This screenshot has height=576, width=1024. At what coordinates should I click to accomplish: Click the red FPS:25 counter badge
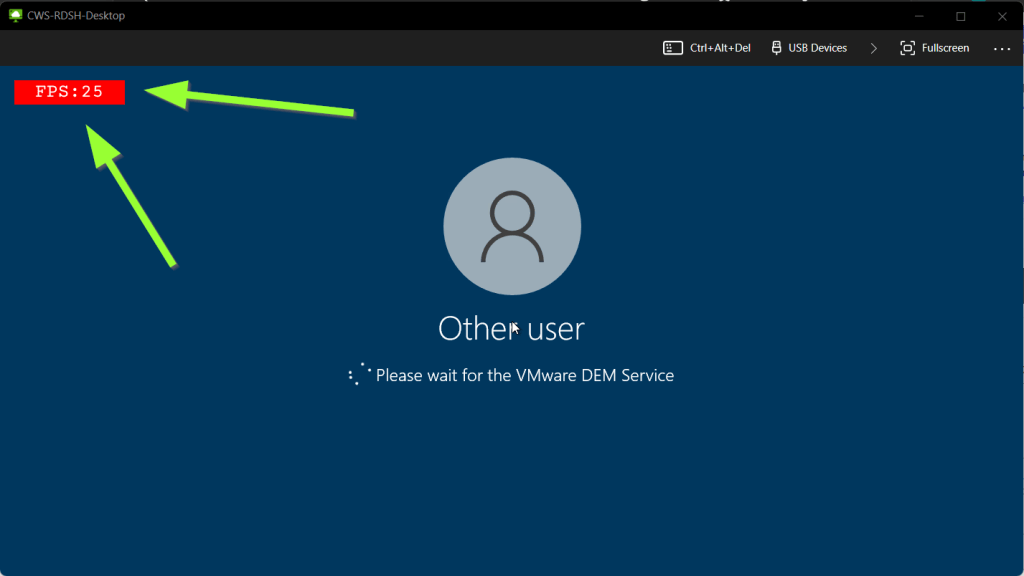tap(68, 92)
